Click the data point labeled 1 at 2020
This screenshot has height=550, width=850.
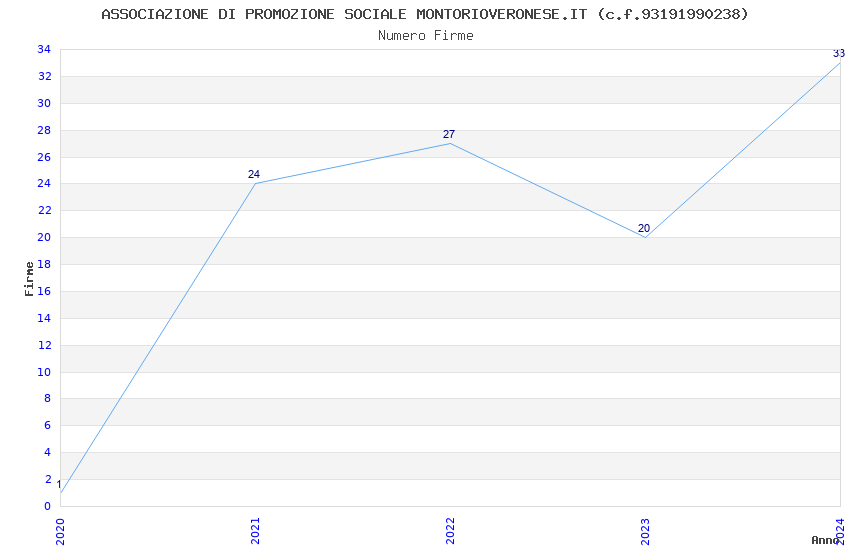[x=61, y=493]
